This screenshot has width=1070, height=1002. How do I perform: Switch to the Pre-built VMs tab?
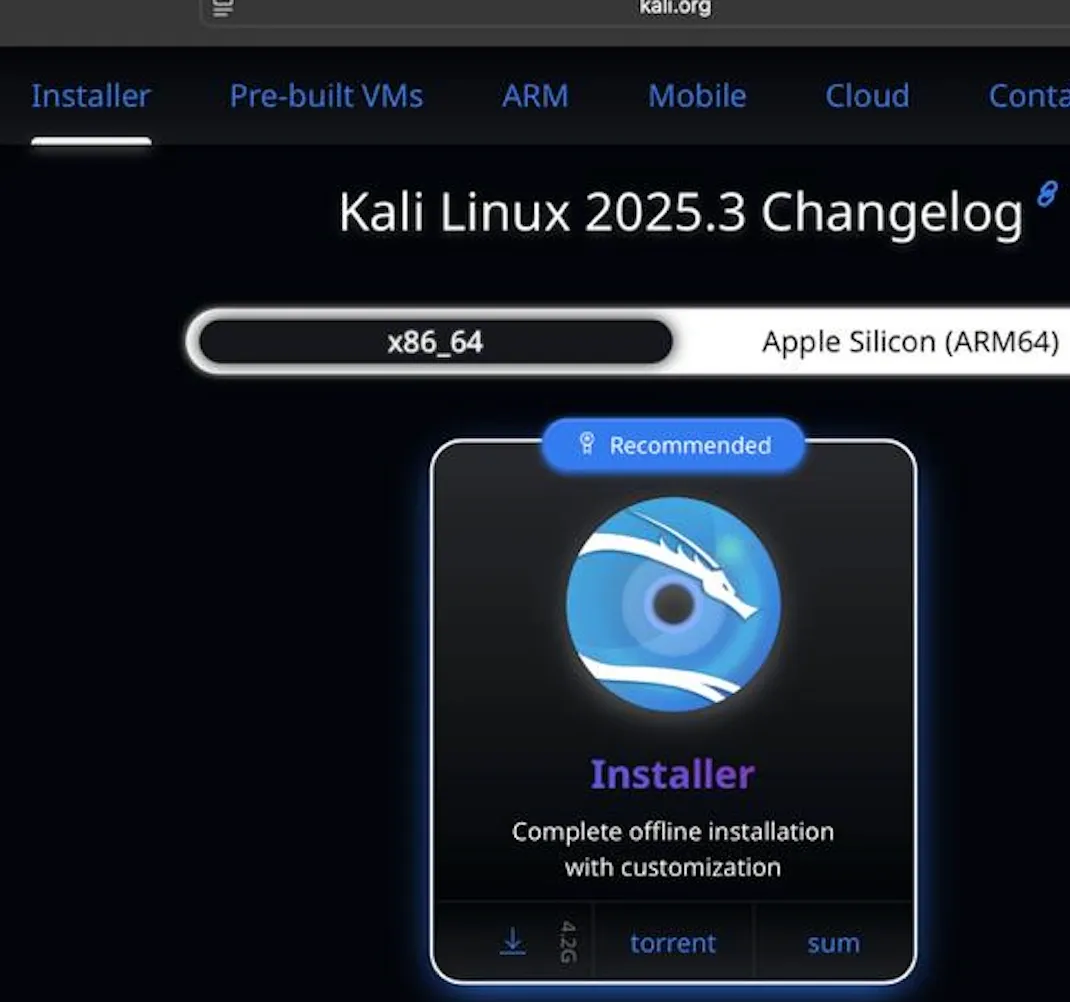[x=326, y=96]
